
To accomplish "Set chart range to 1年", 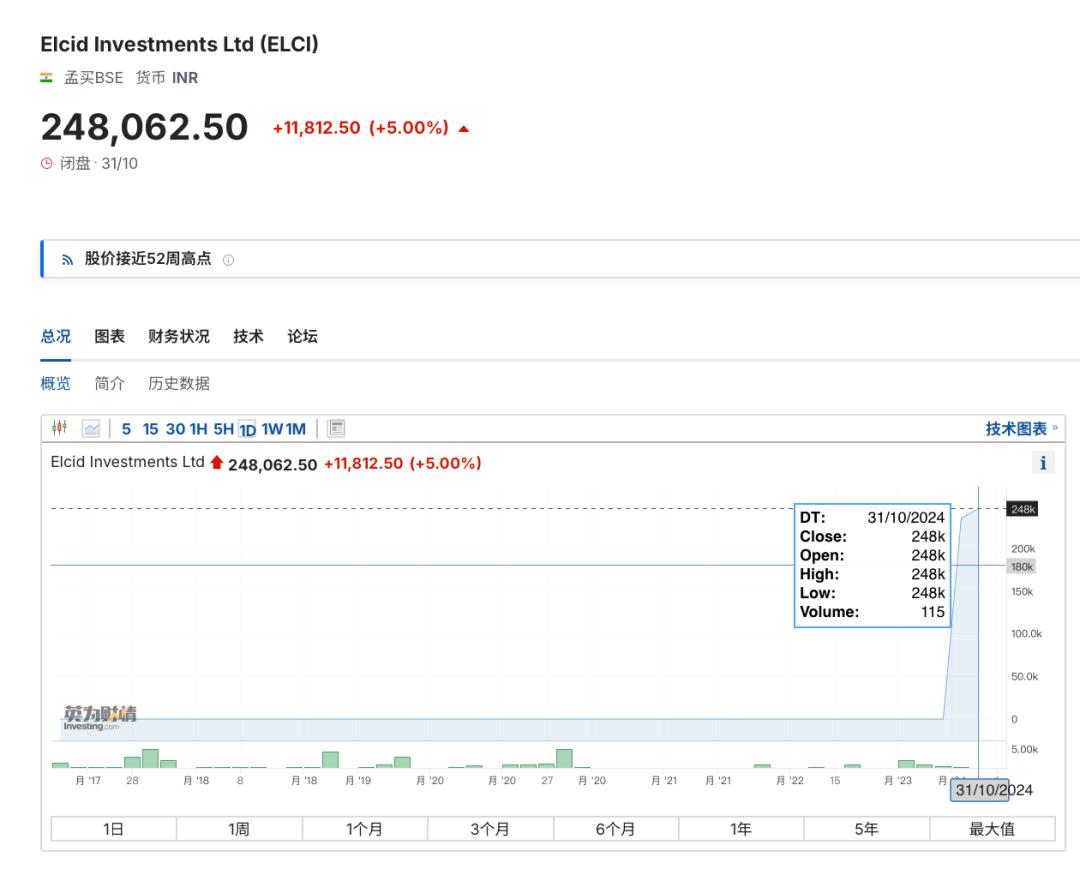I will click(741, 829).
